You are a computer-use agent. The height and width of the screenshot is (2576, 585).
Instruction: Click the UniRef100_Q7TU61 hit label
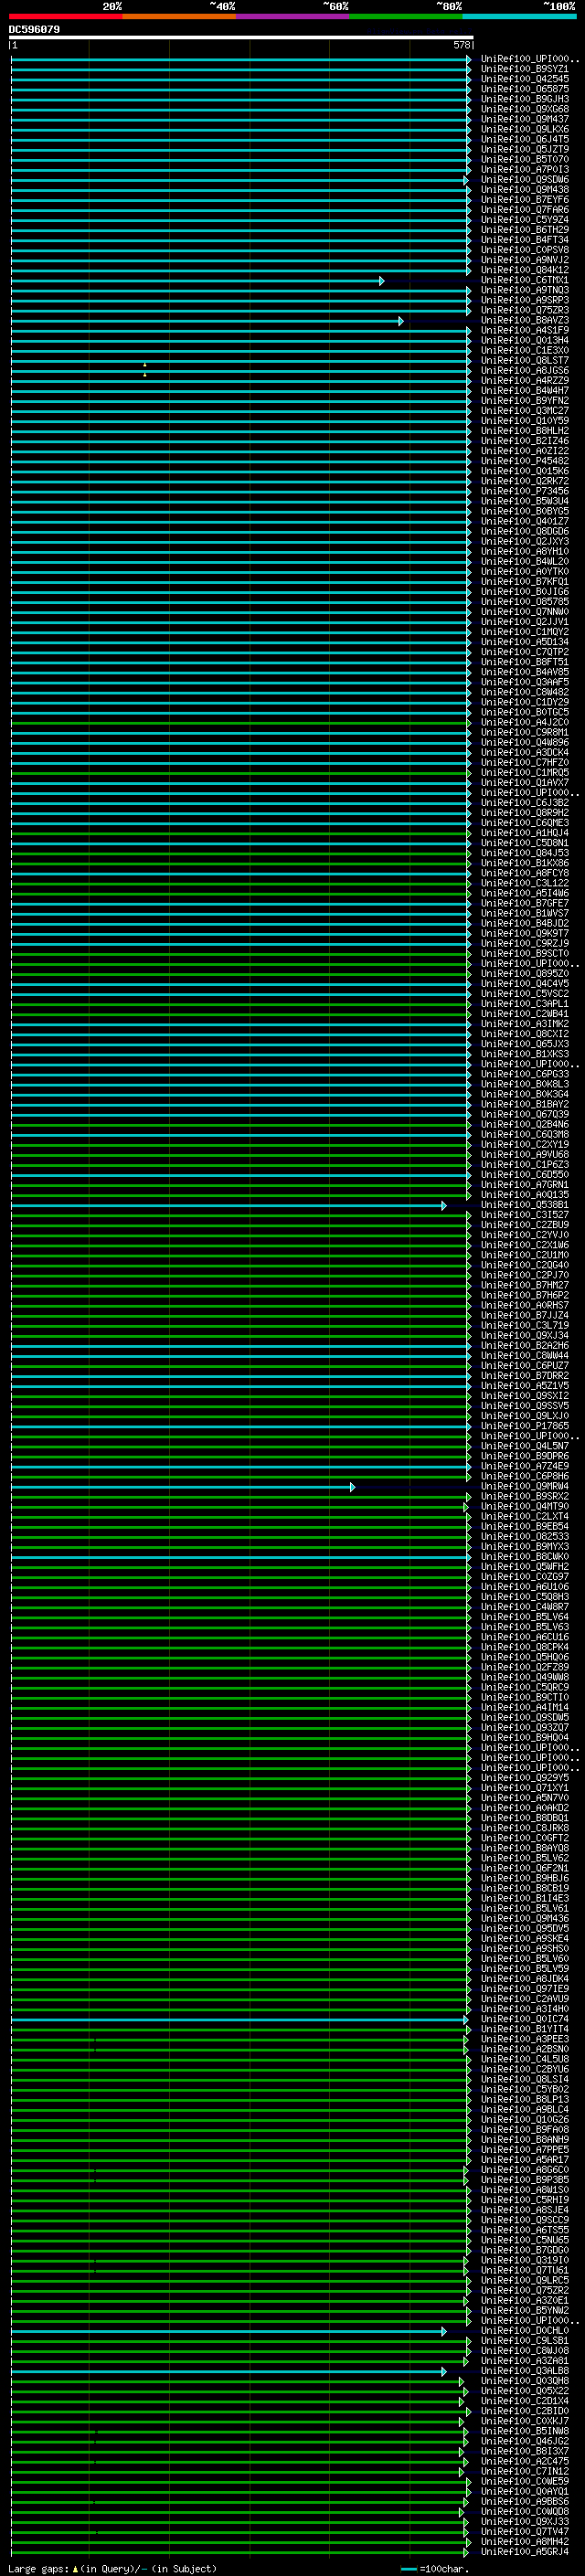(524, 2269)
